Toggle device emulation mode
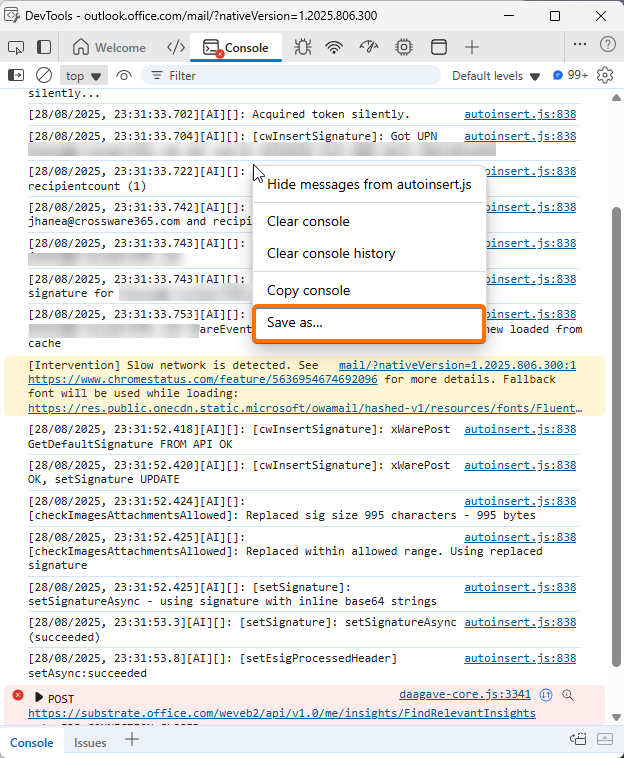Screen dimensions: 624x758 44,47
